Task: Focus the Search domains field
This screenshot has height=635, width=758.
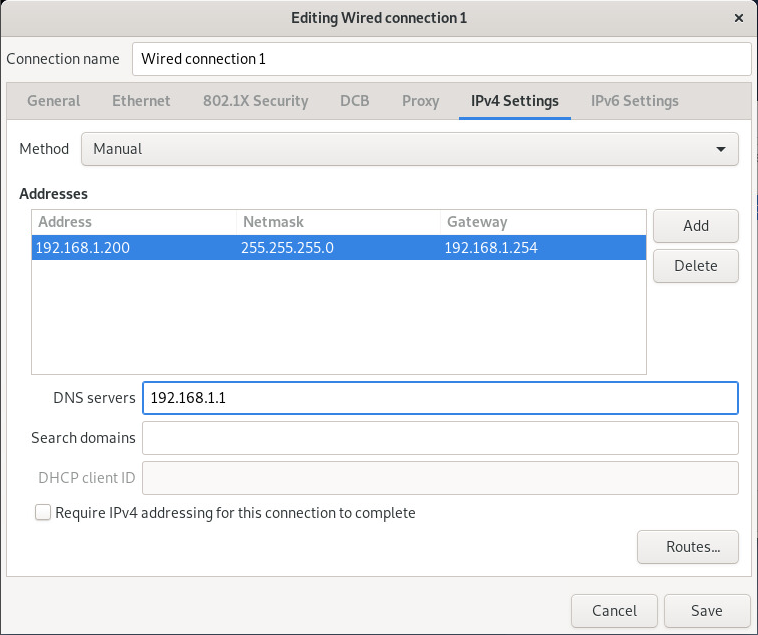Action: pos(440,438)
